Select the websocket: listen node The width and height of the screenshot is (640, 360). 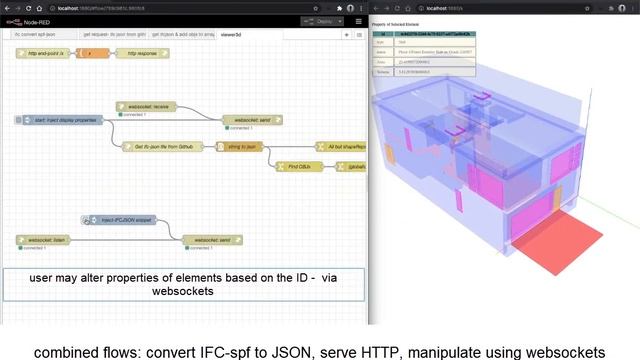43,240
